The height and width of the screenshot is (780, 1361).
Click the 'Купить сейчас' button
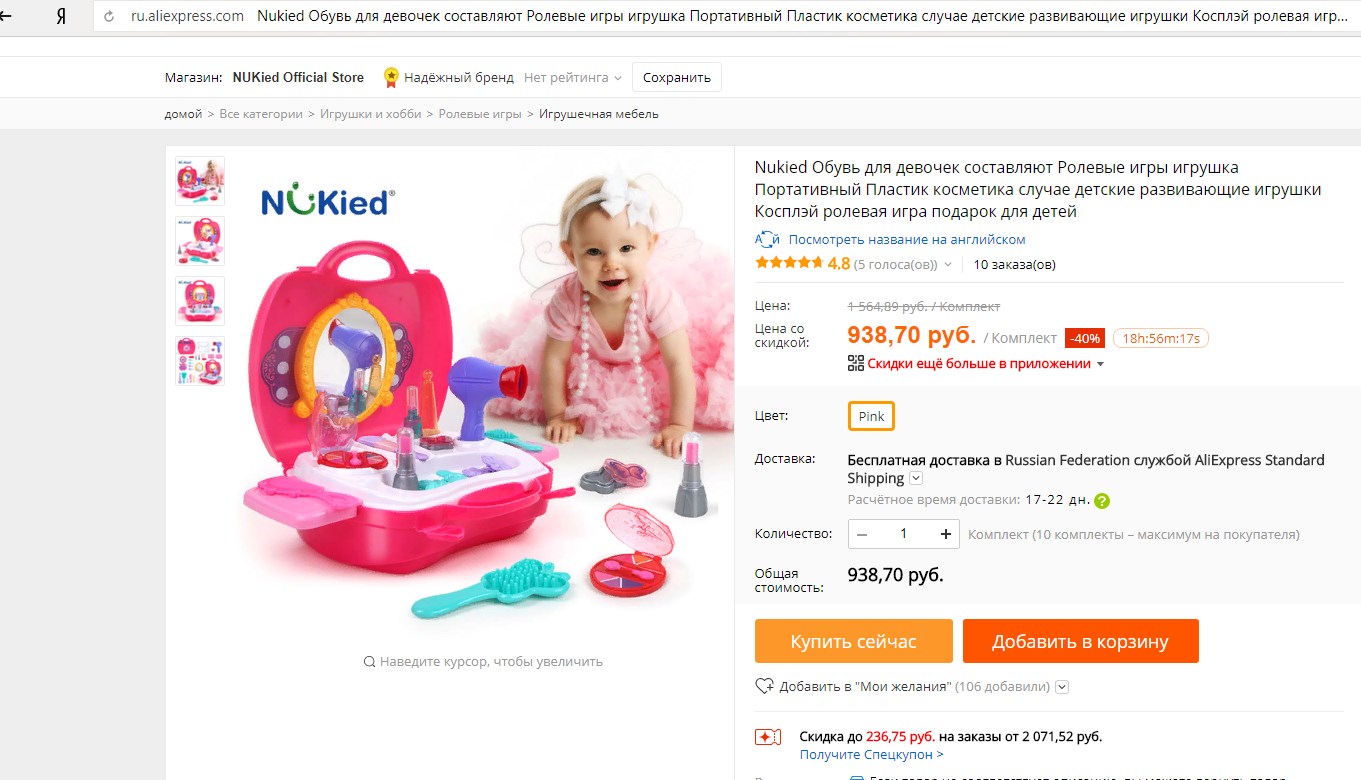tap(853, 641)
